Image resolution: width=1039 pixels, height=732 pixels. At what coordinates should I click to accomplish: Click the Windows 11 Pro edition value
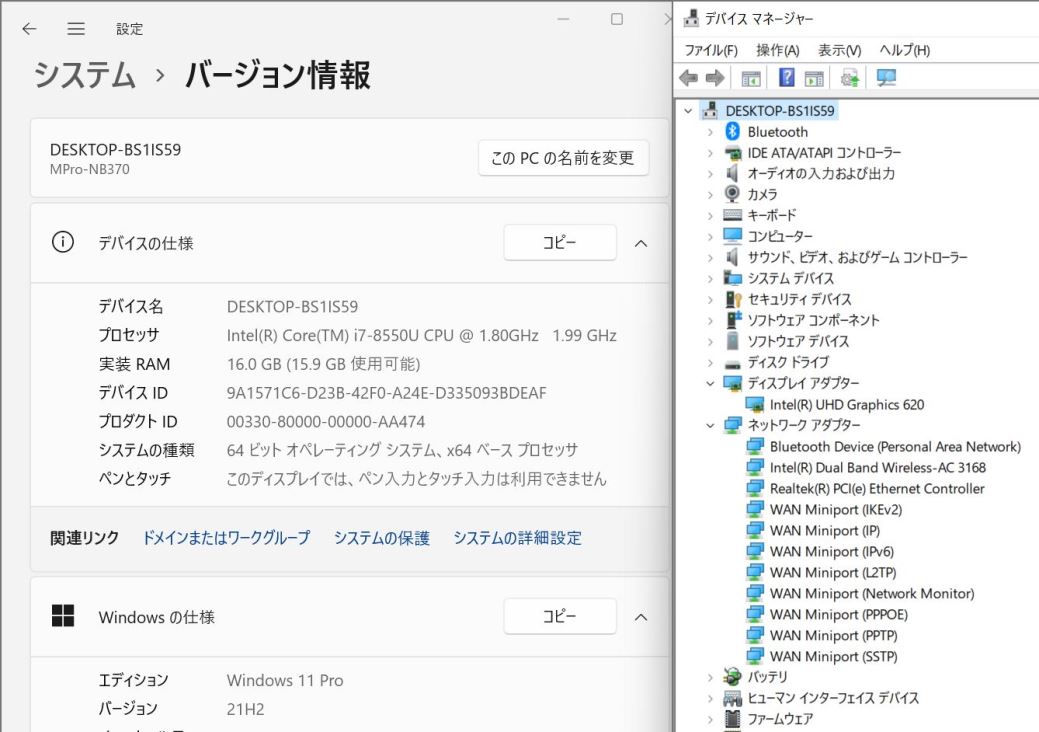tap(285, 680)
